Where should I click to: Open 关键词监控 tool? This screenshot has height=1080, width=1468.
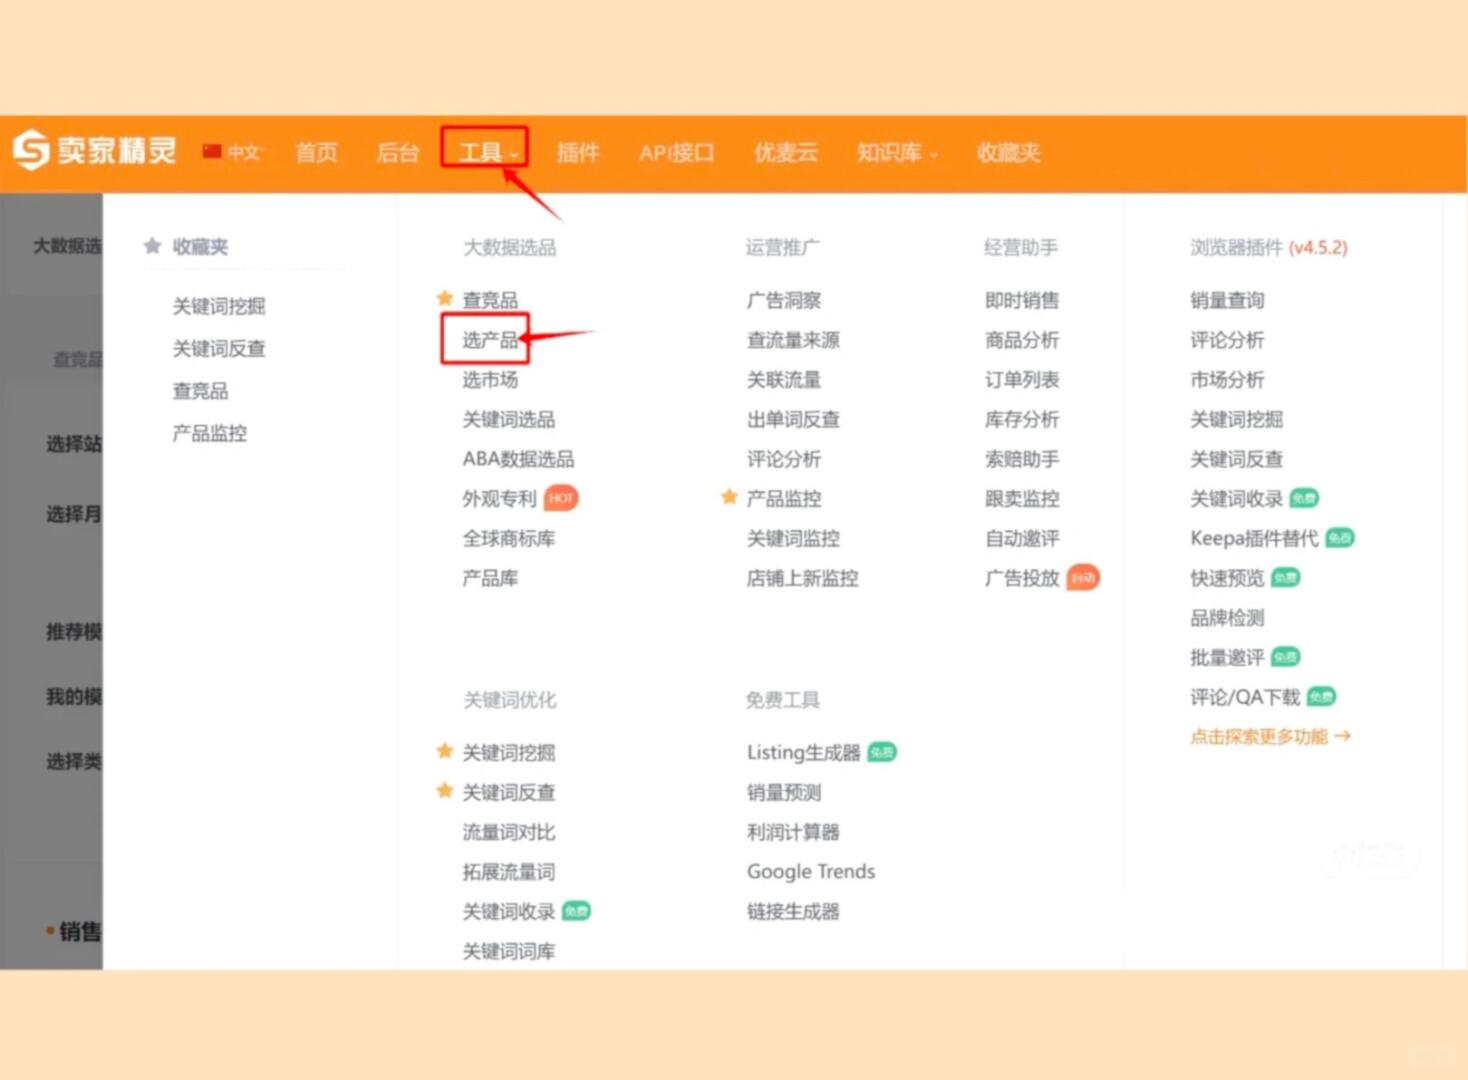pyautogui.click(x=794, y=538)
